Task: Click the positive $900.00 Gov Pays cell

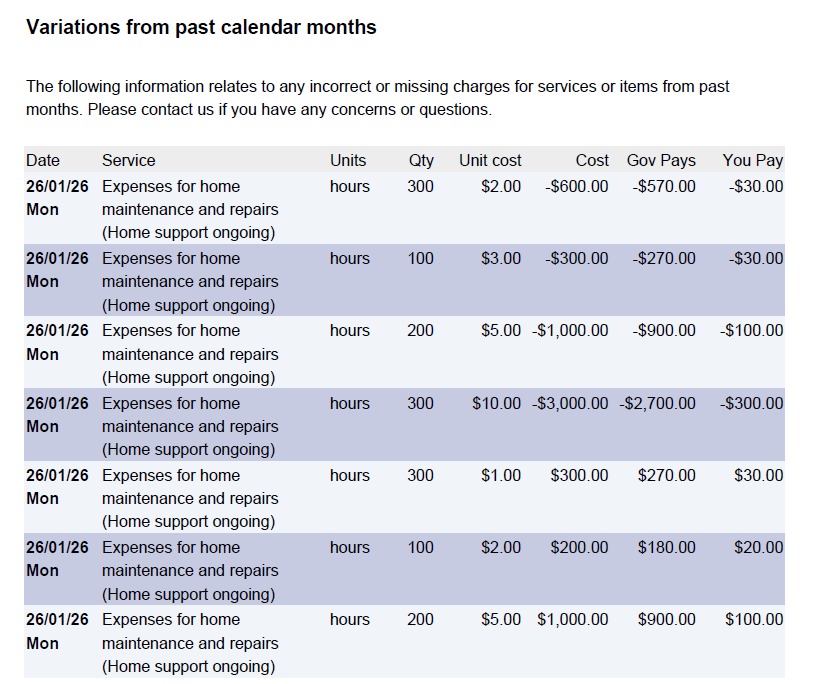Action: [667, 619]
